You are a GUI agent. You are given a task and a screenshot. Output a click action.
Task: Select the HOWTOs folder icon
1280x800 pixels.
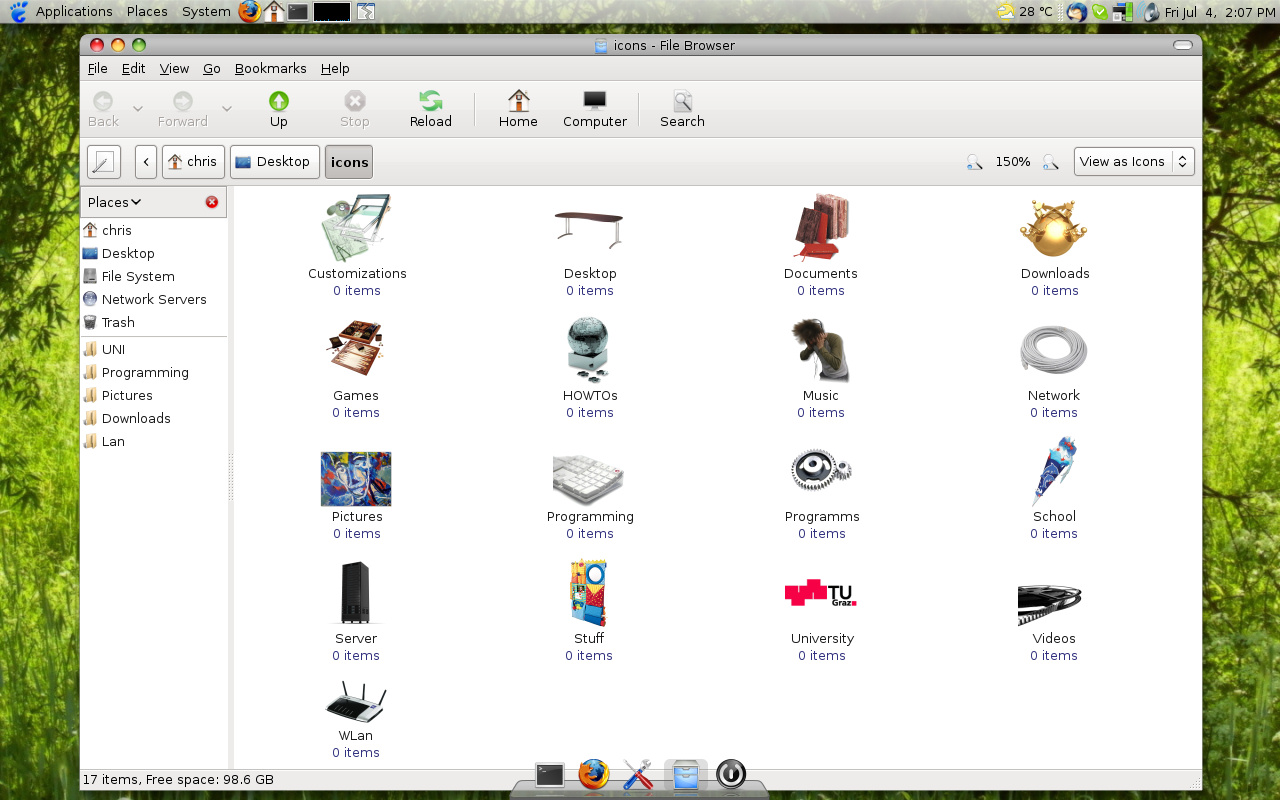click(589, 350)
